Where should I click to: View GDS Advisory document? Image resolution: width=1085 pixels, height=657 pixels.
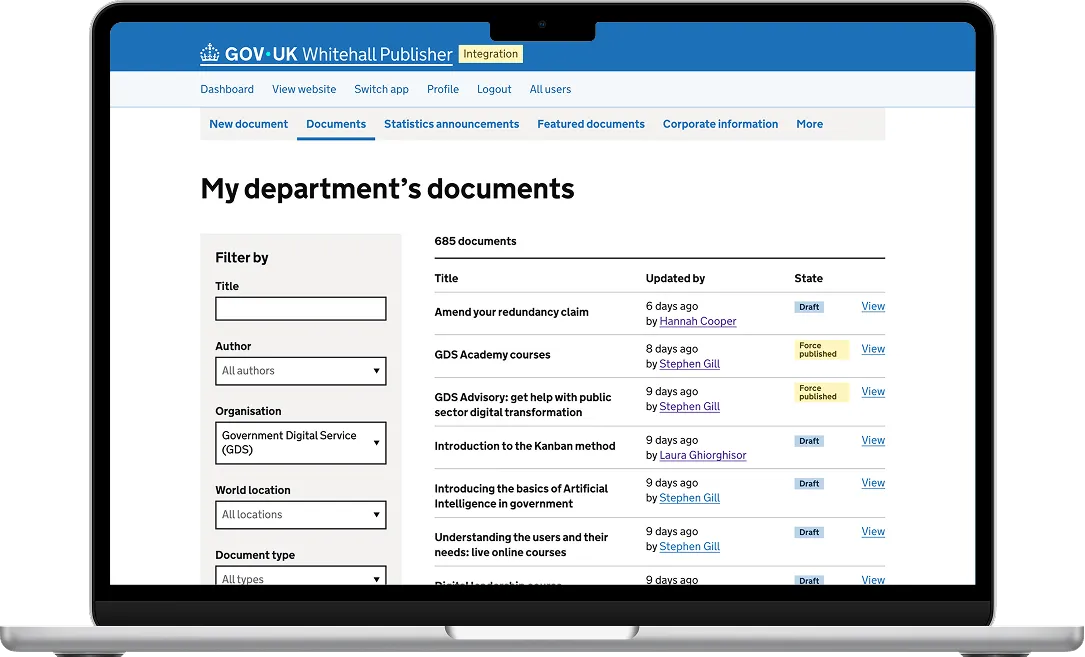873,392
